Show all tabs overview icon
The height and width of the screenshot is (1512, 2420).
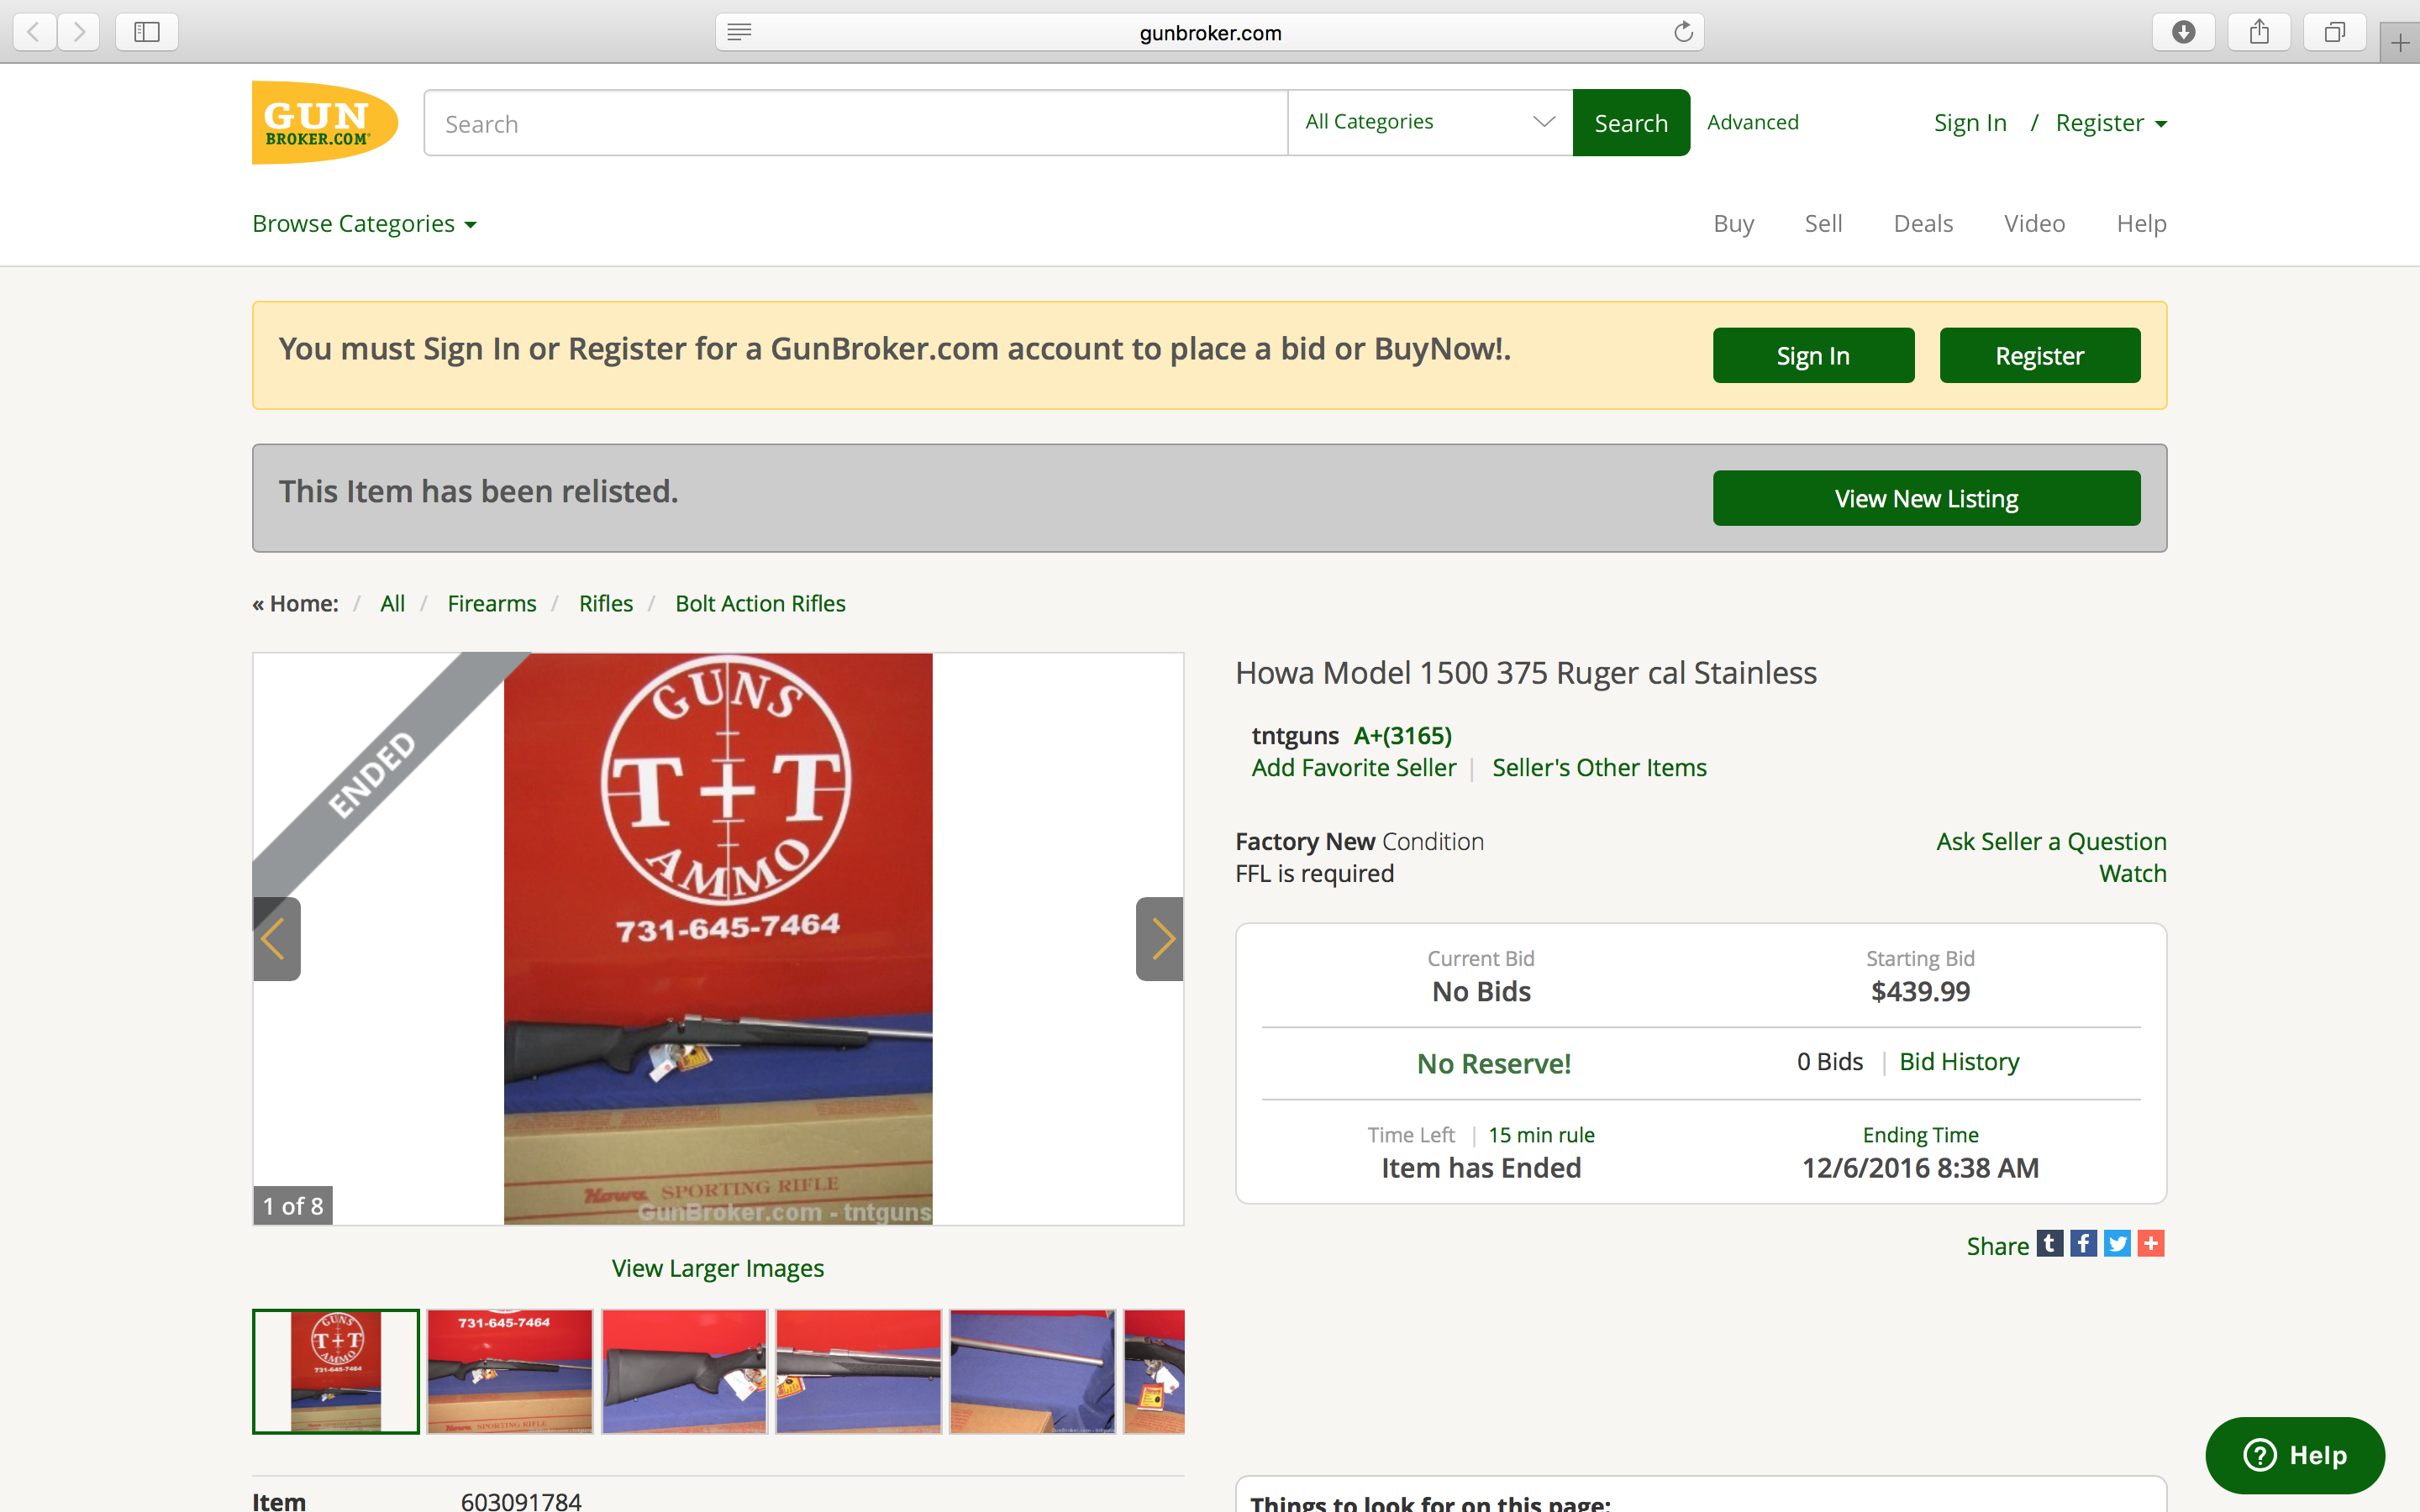(x=2334, y=32)
